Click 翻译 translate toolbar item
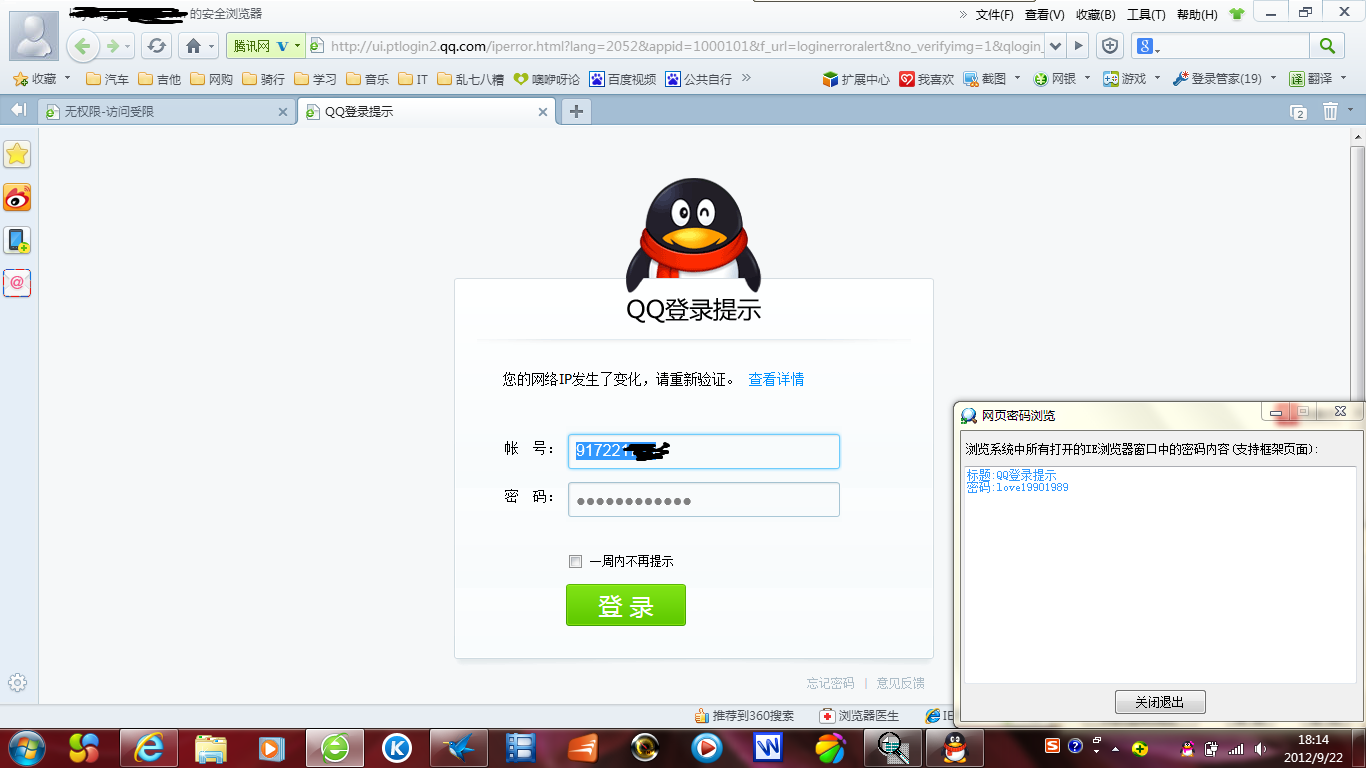Image resolution: width=1366 pixels, height=768 pixels. click(1311, 79)
